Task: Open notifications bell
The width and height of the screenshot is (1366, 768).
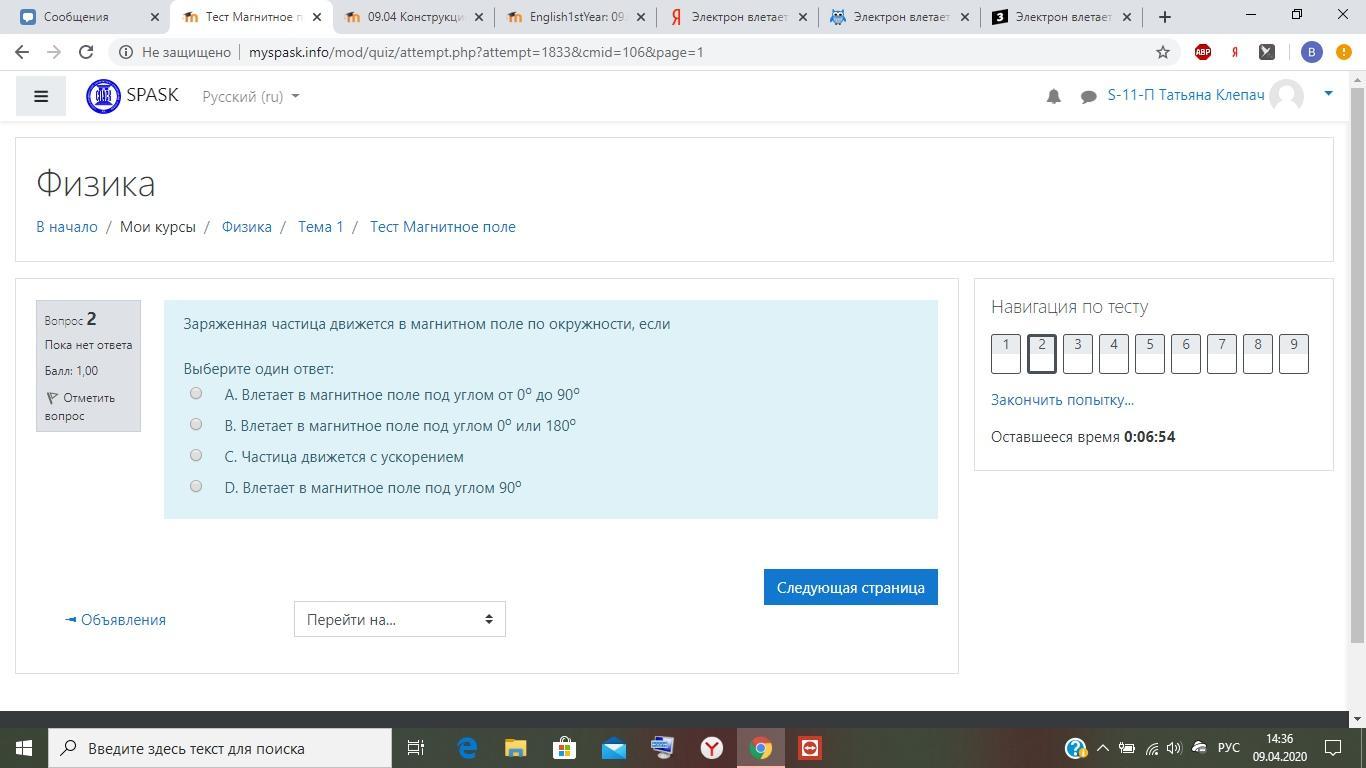Action: (x=1053, y=96)
